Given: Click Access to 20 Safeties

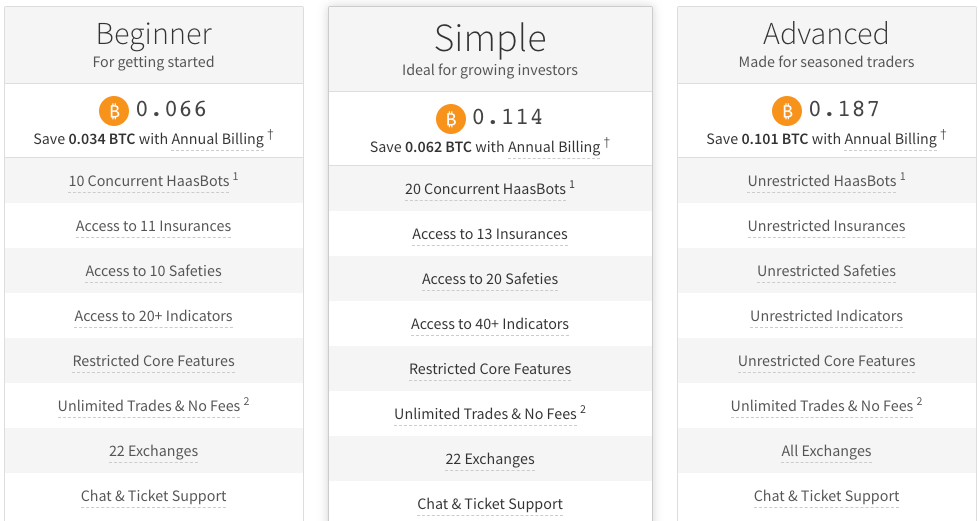Looking at the screenshot, I should [490, 279].
